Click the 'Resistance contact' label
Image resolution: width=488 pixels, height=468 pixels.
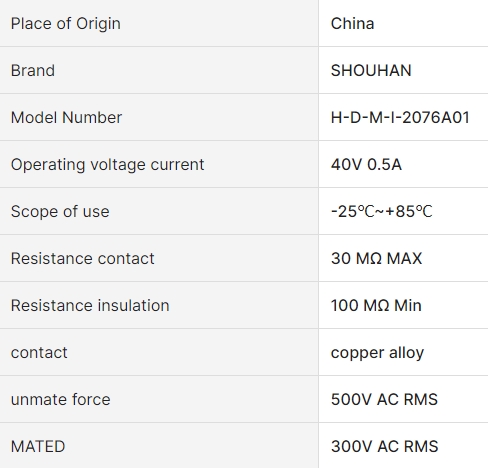82,259
